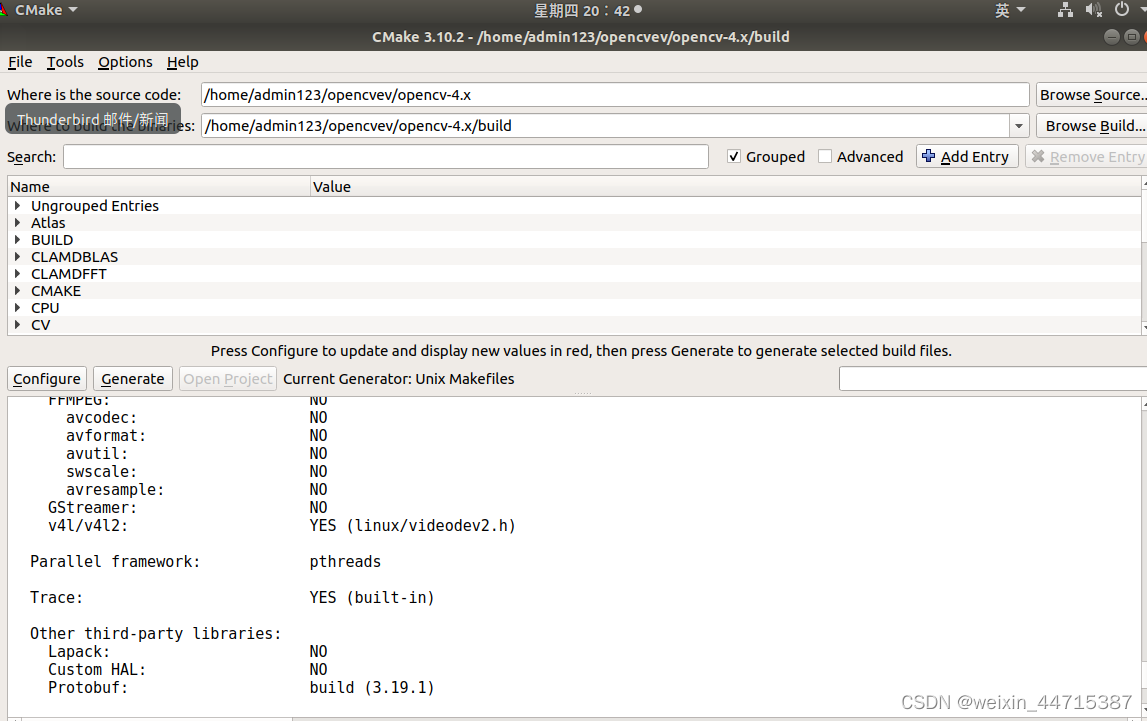Expand the BUILD tree entry
1147x721 pixels.
pyautogui.click(x=17, y=239)
